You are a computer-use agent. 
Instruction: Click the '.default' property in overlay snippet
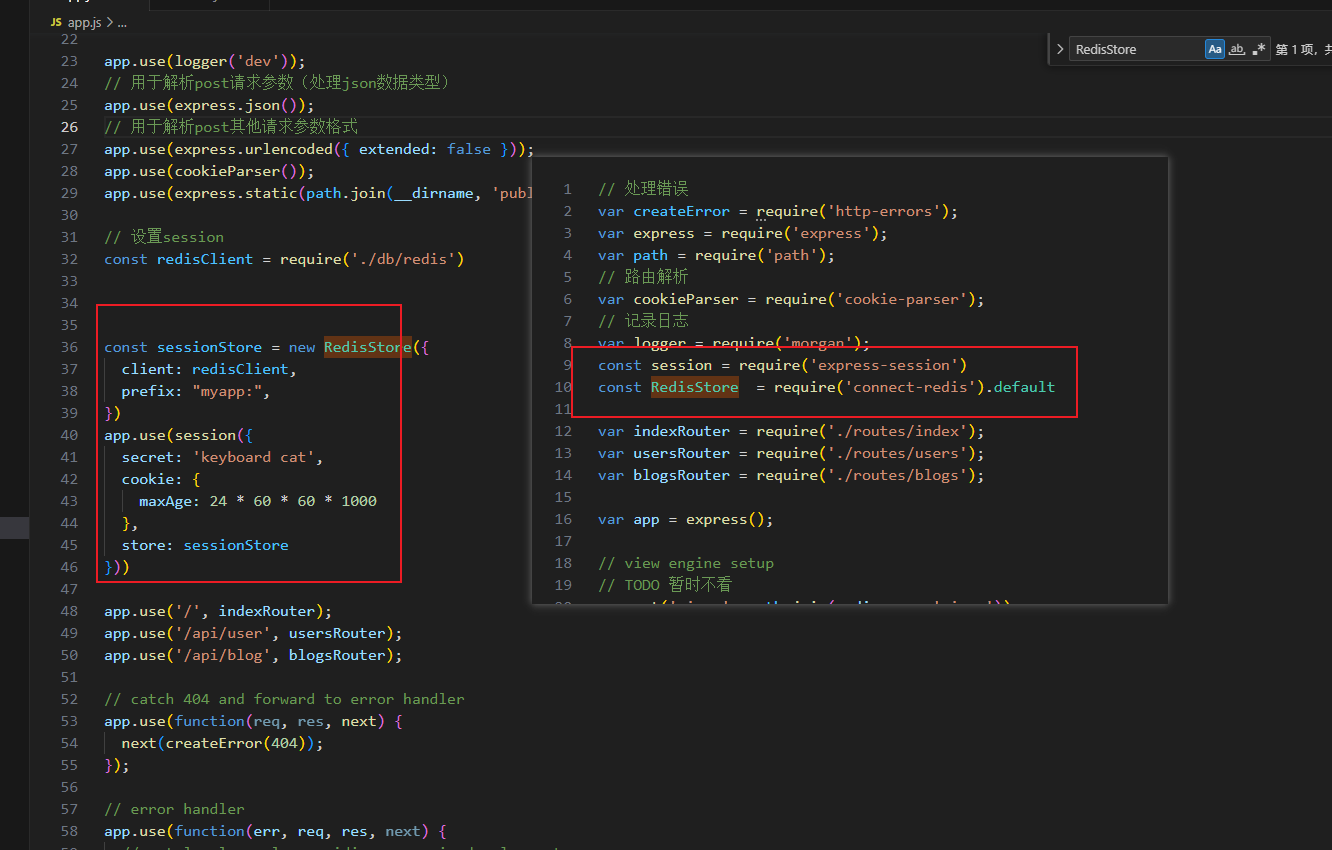pos(1020,387)
